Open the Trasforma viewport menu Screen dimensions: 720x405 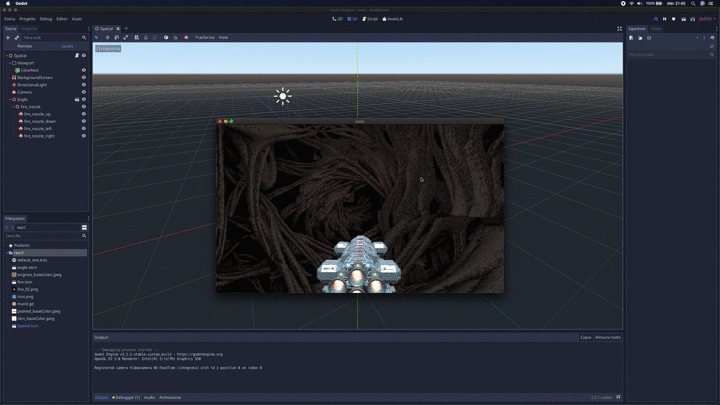pos(204,38)
